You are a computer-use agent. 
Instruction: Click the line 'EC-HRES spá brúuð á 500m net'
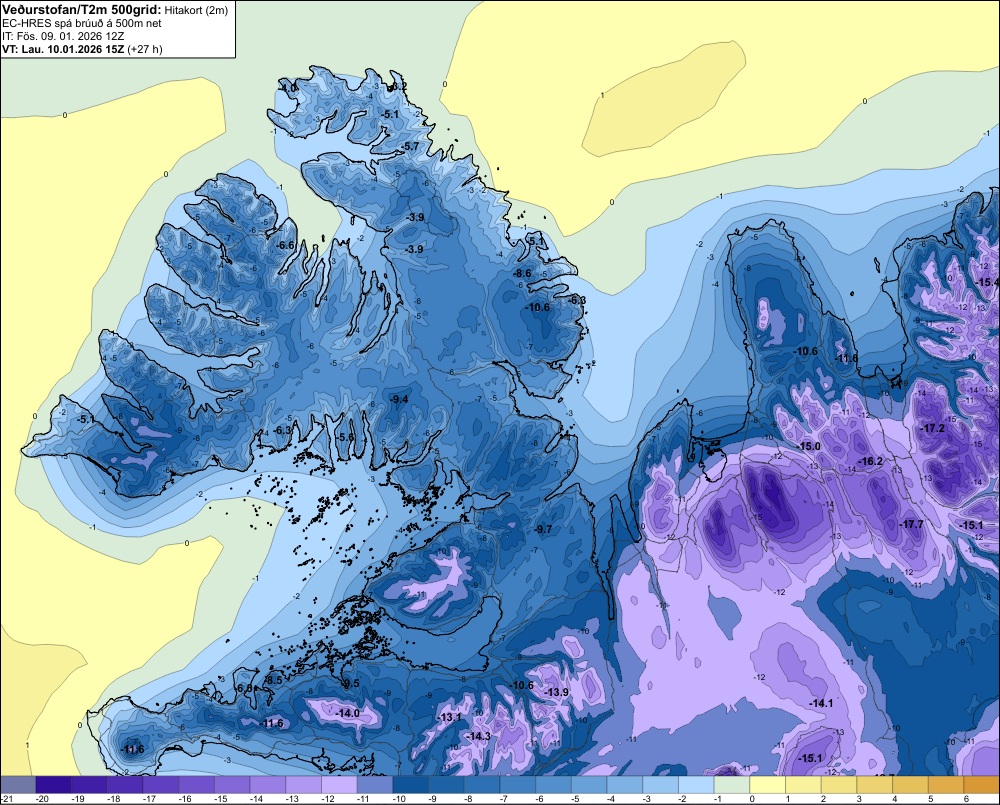(x=82, y=23)
